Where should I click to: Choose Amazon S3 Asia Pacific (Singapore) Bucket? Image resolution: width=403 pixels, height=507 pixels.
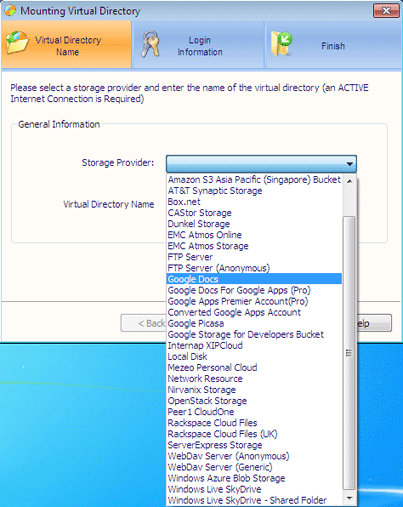(x=254, y=180)
